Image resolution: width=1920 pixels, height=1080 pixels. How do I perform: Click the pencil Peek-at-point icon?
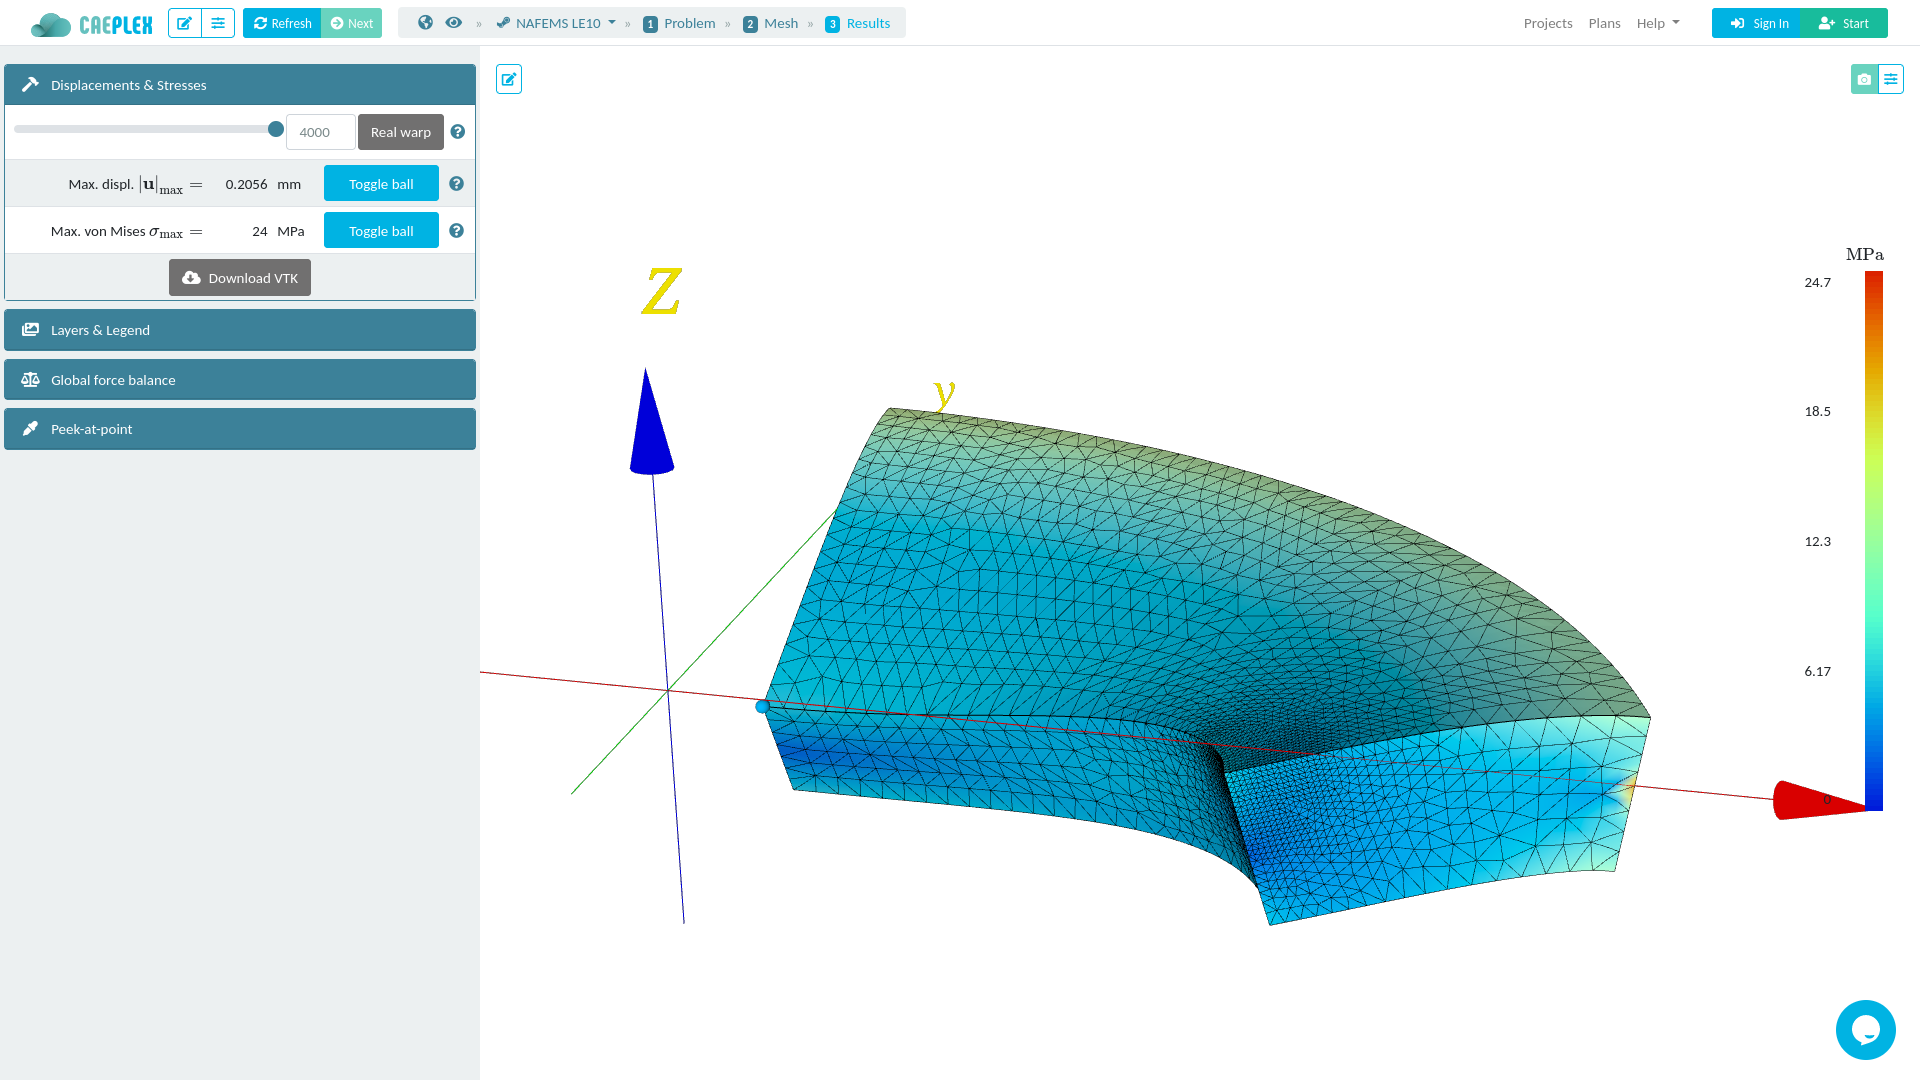(x=30, y=427)
